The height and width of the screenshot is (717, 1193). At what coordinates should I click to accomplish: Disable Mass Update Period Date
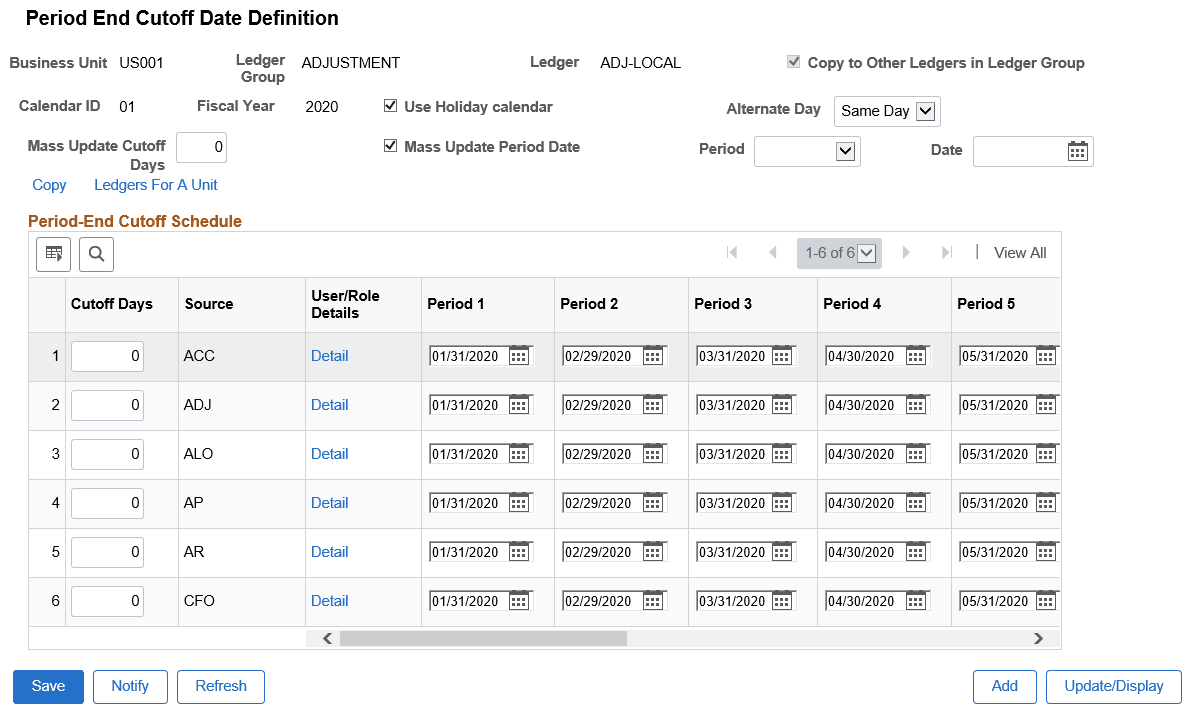390,146
